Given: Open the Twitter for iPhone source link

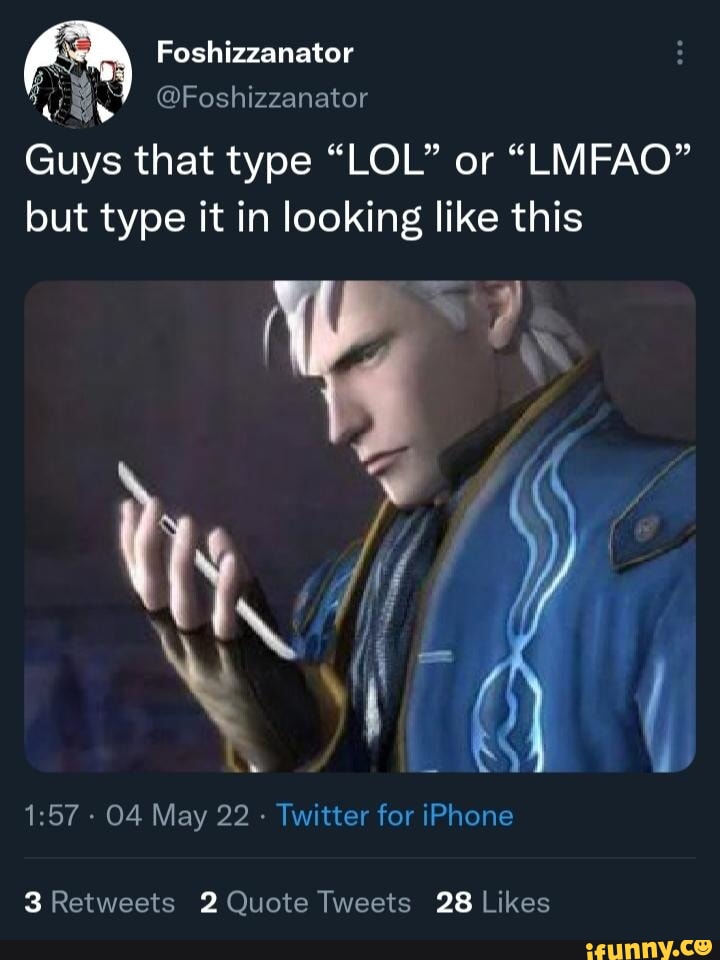Looking at the screenshot, I should click(x=394, y=816).
